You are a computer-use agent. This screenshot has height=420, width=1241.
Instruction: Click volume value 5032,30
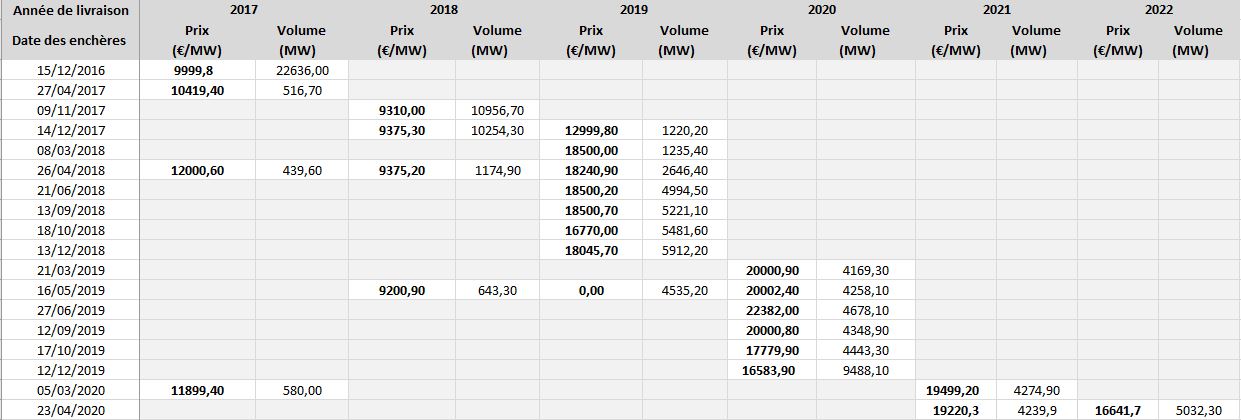coord(1198,410)
